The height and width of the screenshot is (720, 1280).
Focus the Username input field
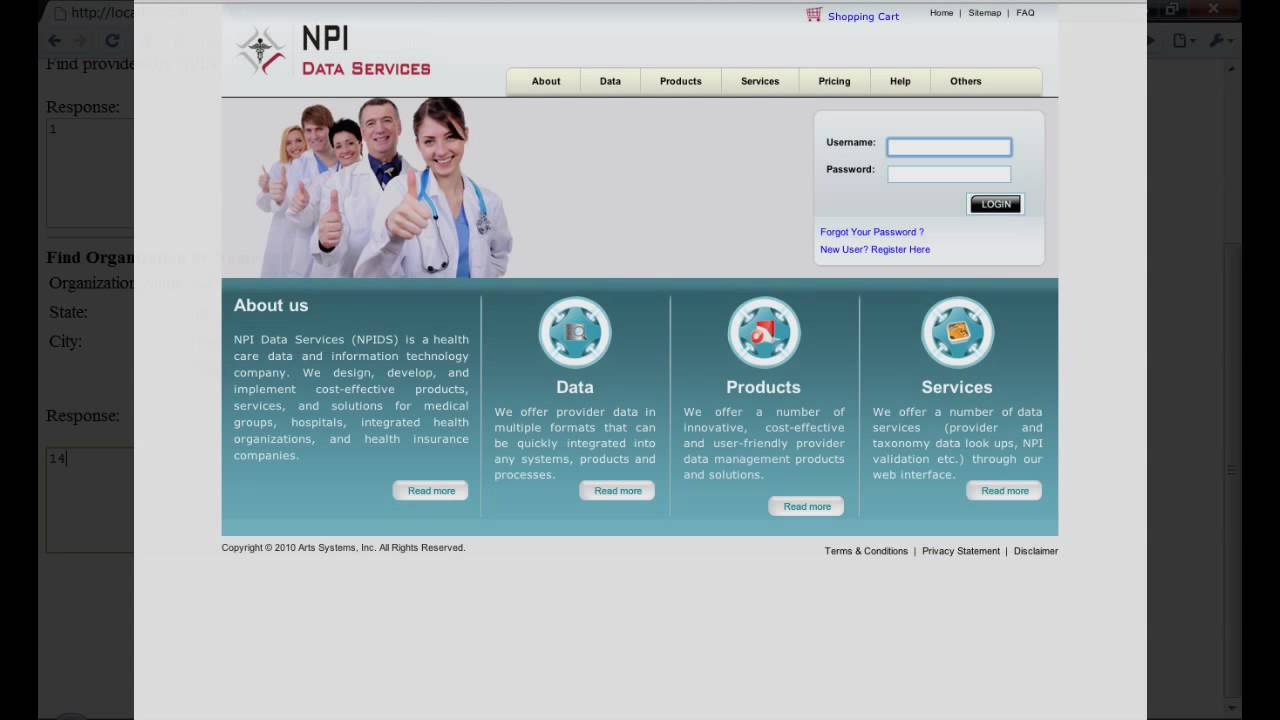(x=949, y=147)
